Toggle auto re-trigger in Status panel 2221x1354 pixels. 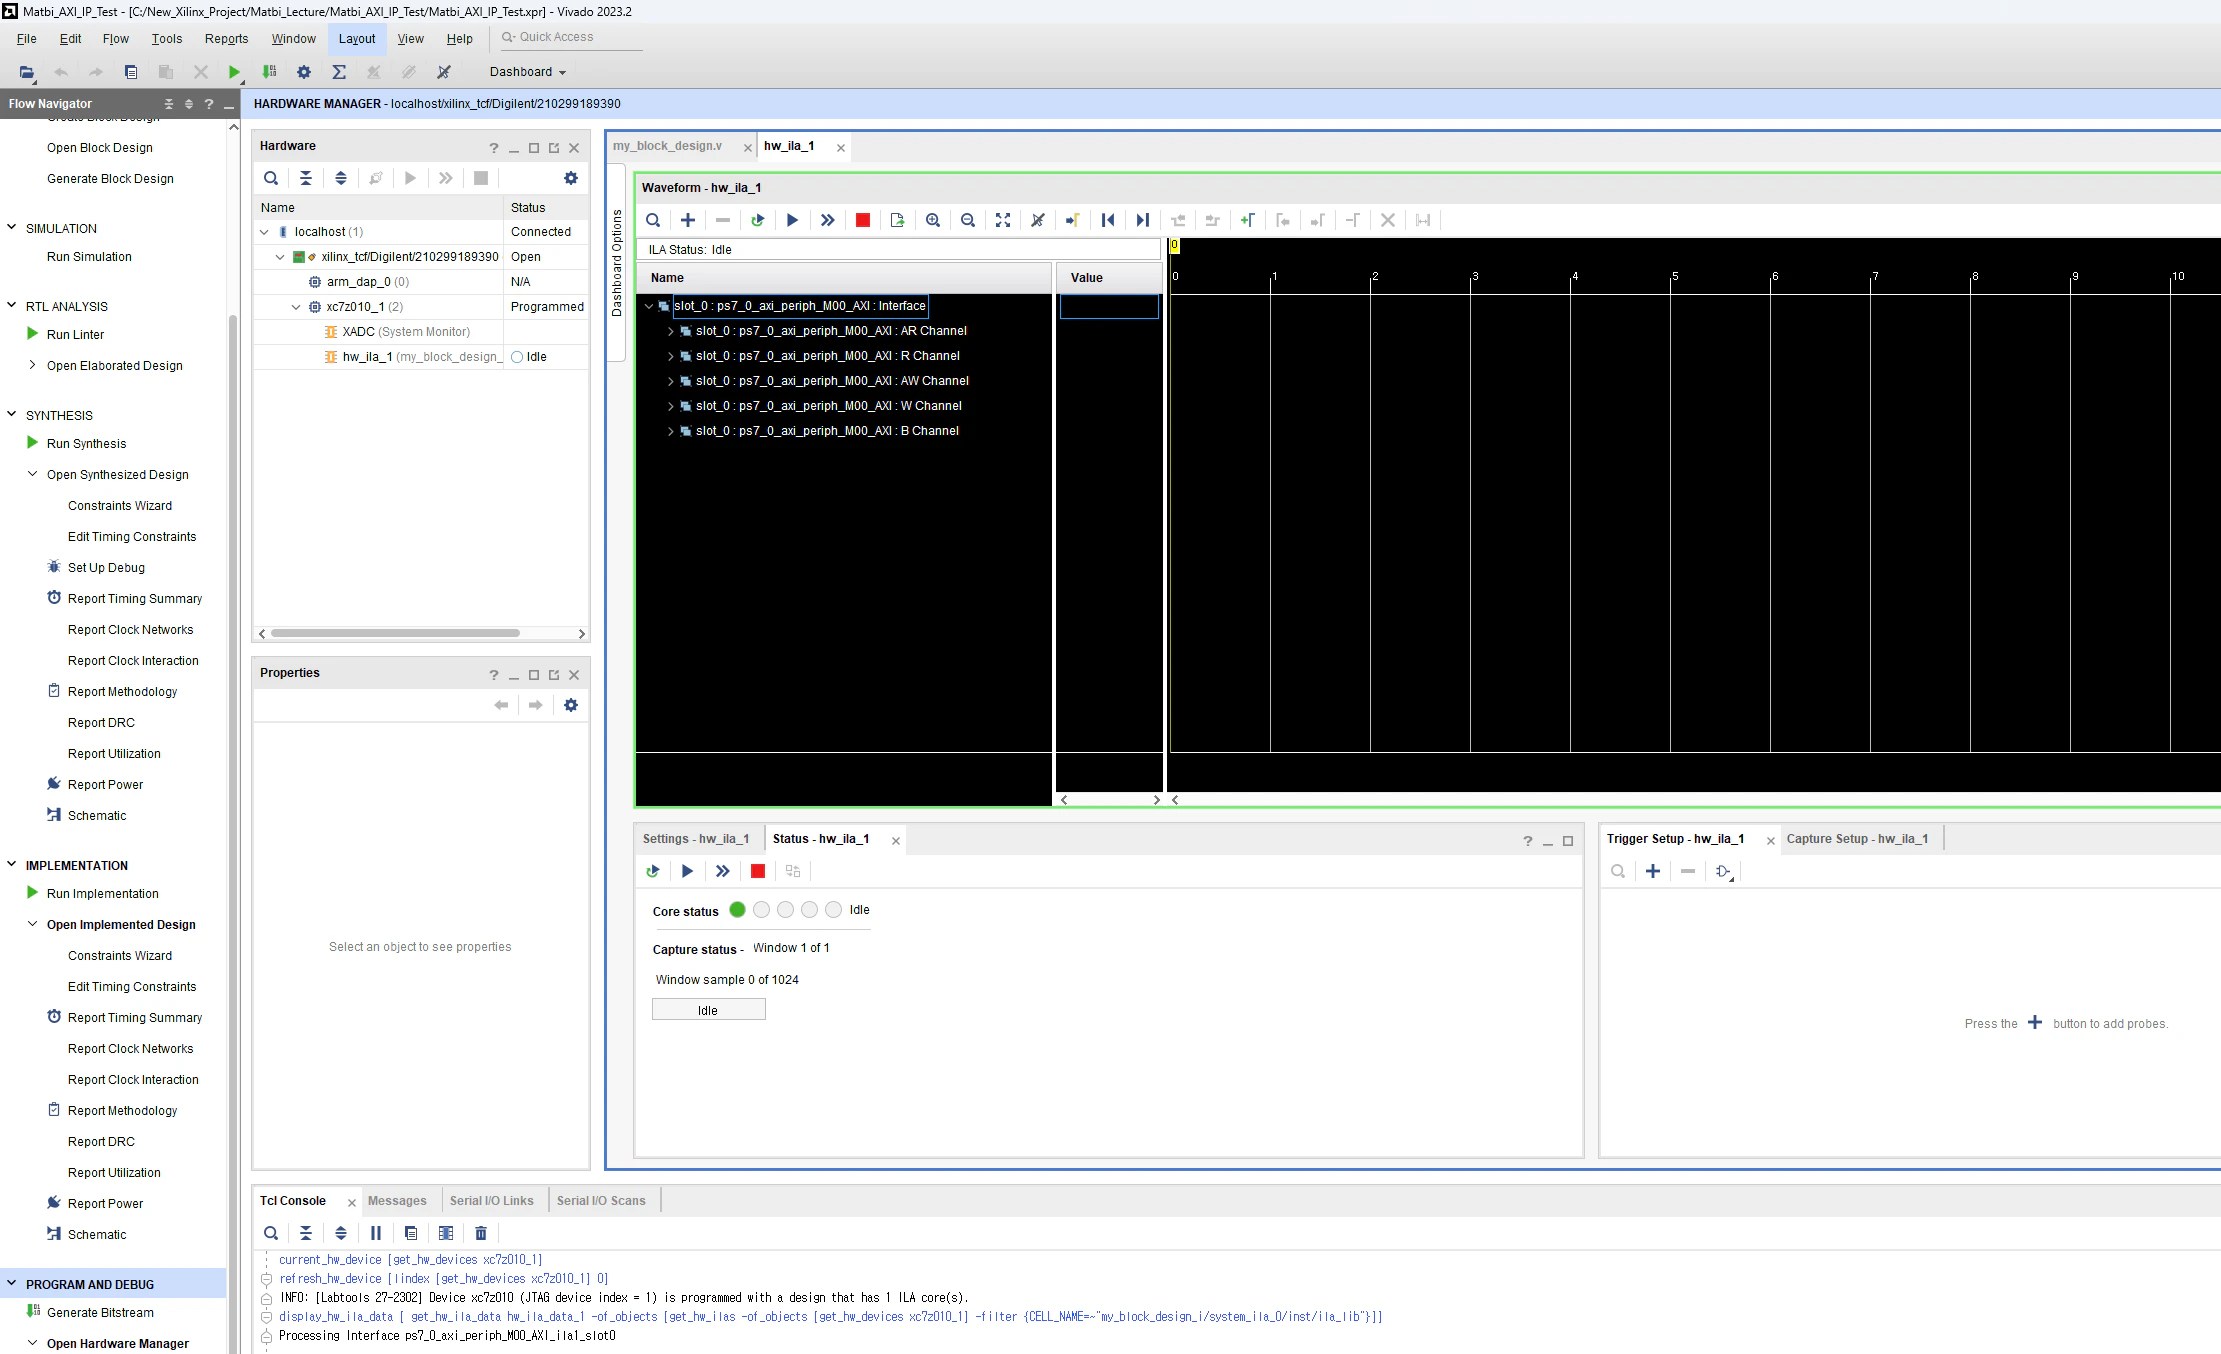(x=652, y=871)
